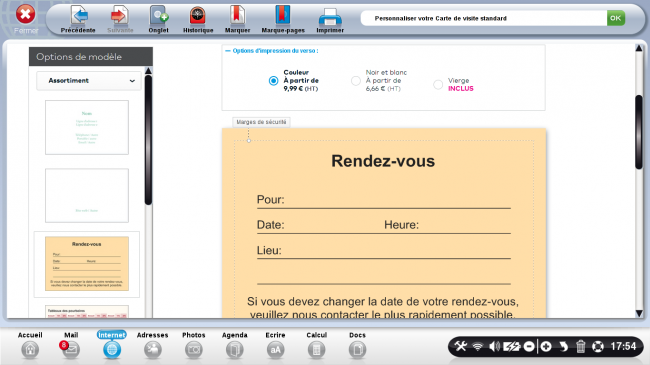Click the Options de modèle panel header
The image size is (650, 365).
[91, 56]
